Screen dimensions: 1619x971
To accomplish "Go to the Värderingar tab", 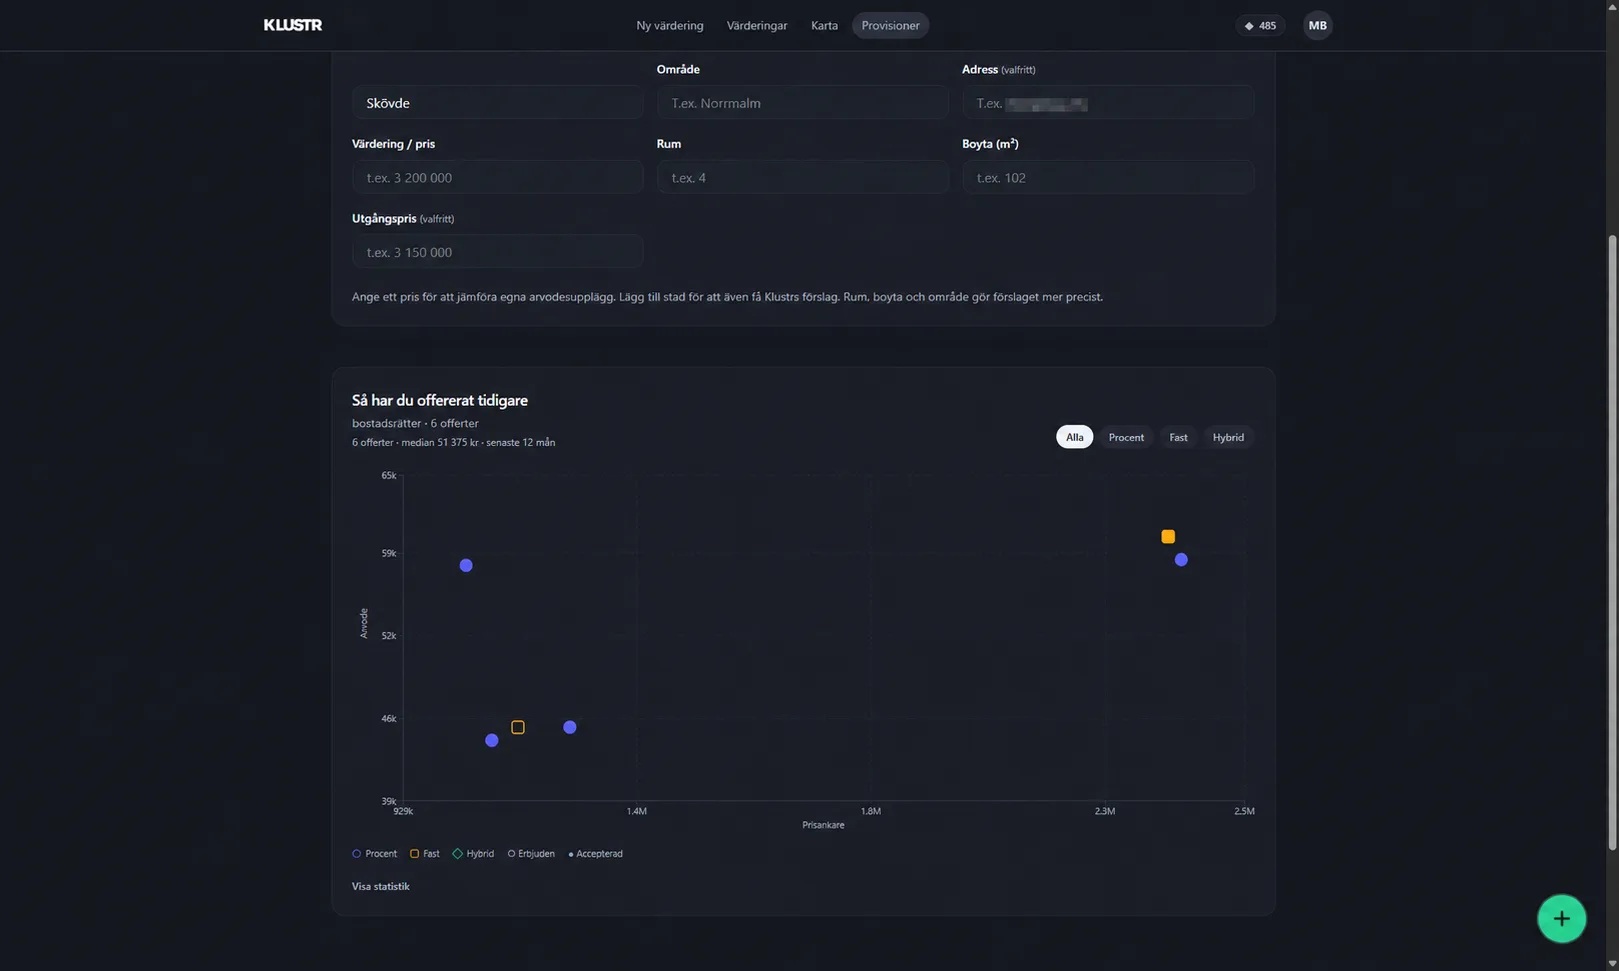I will [x=757, y=26].
